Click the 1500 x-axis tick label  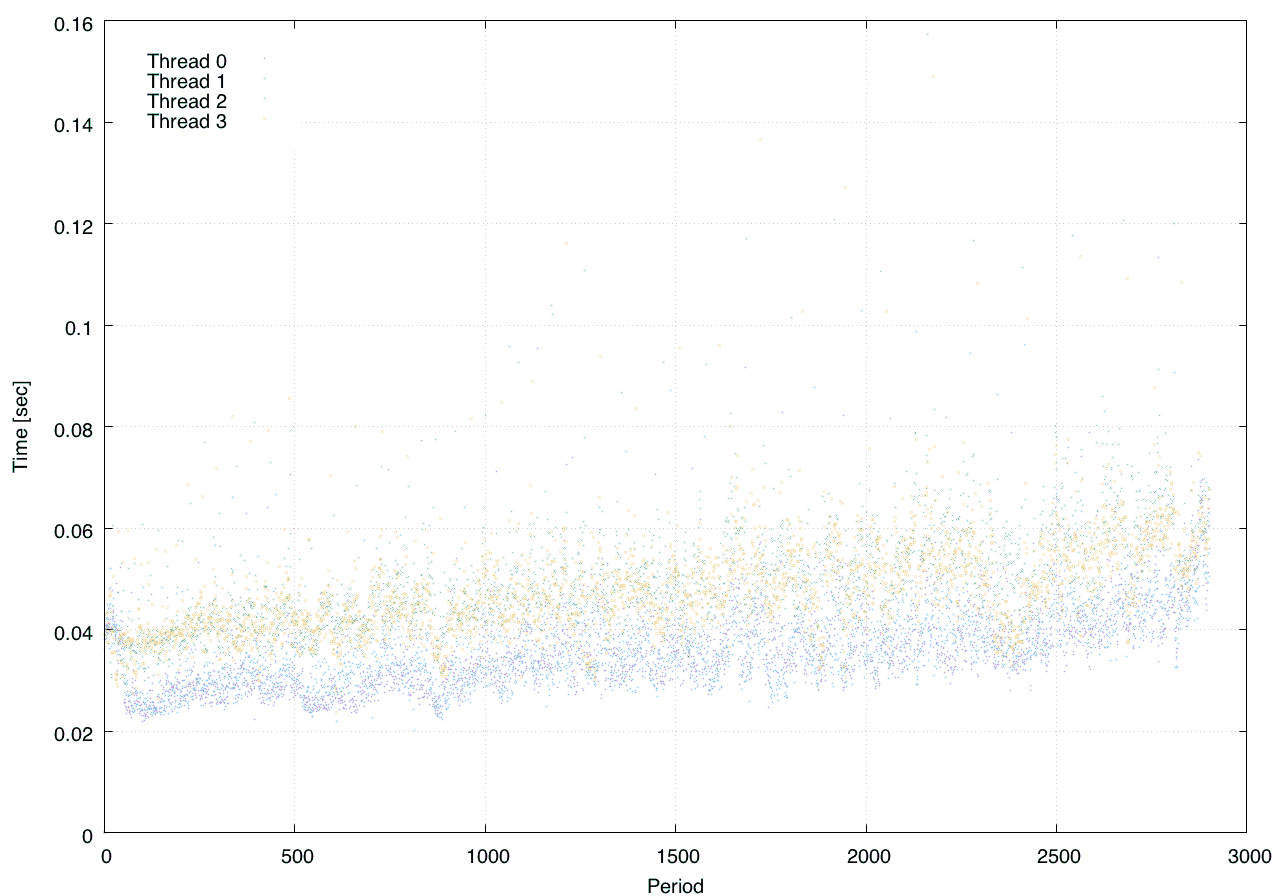(675, 856)
